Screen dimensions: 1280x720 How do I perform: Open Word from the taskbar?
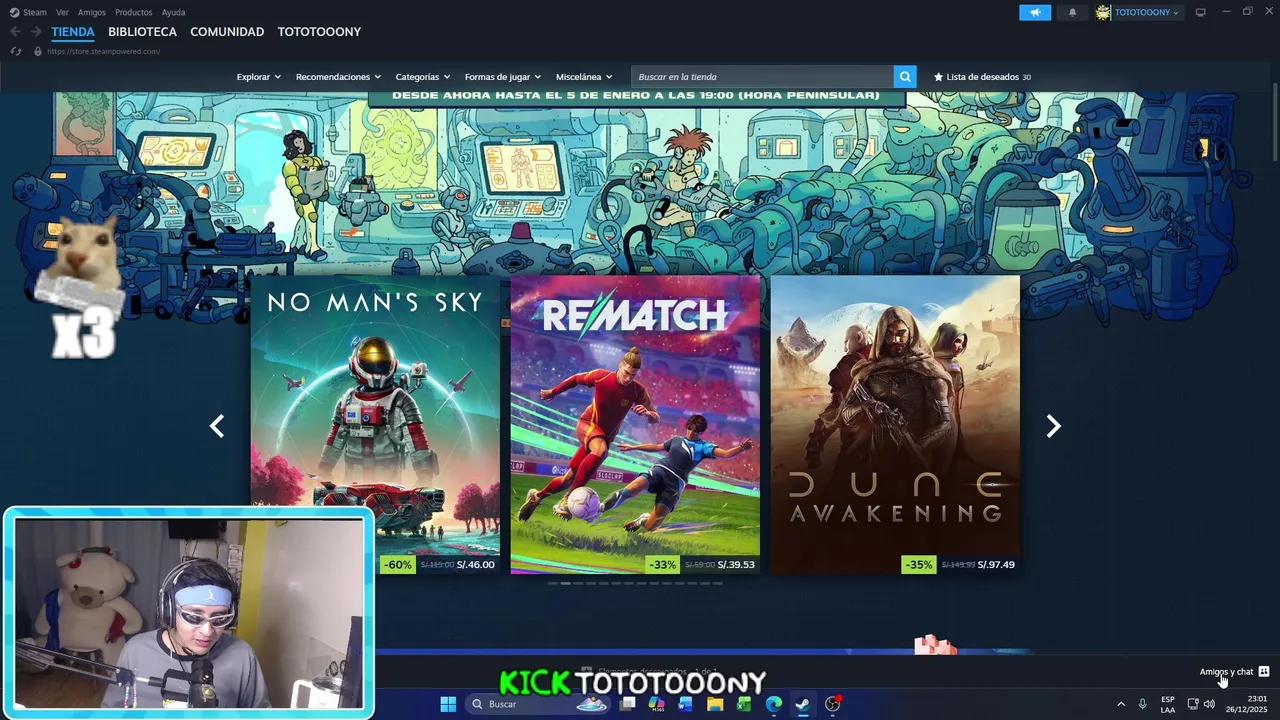point(685,704)
